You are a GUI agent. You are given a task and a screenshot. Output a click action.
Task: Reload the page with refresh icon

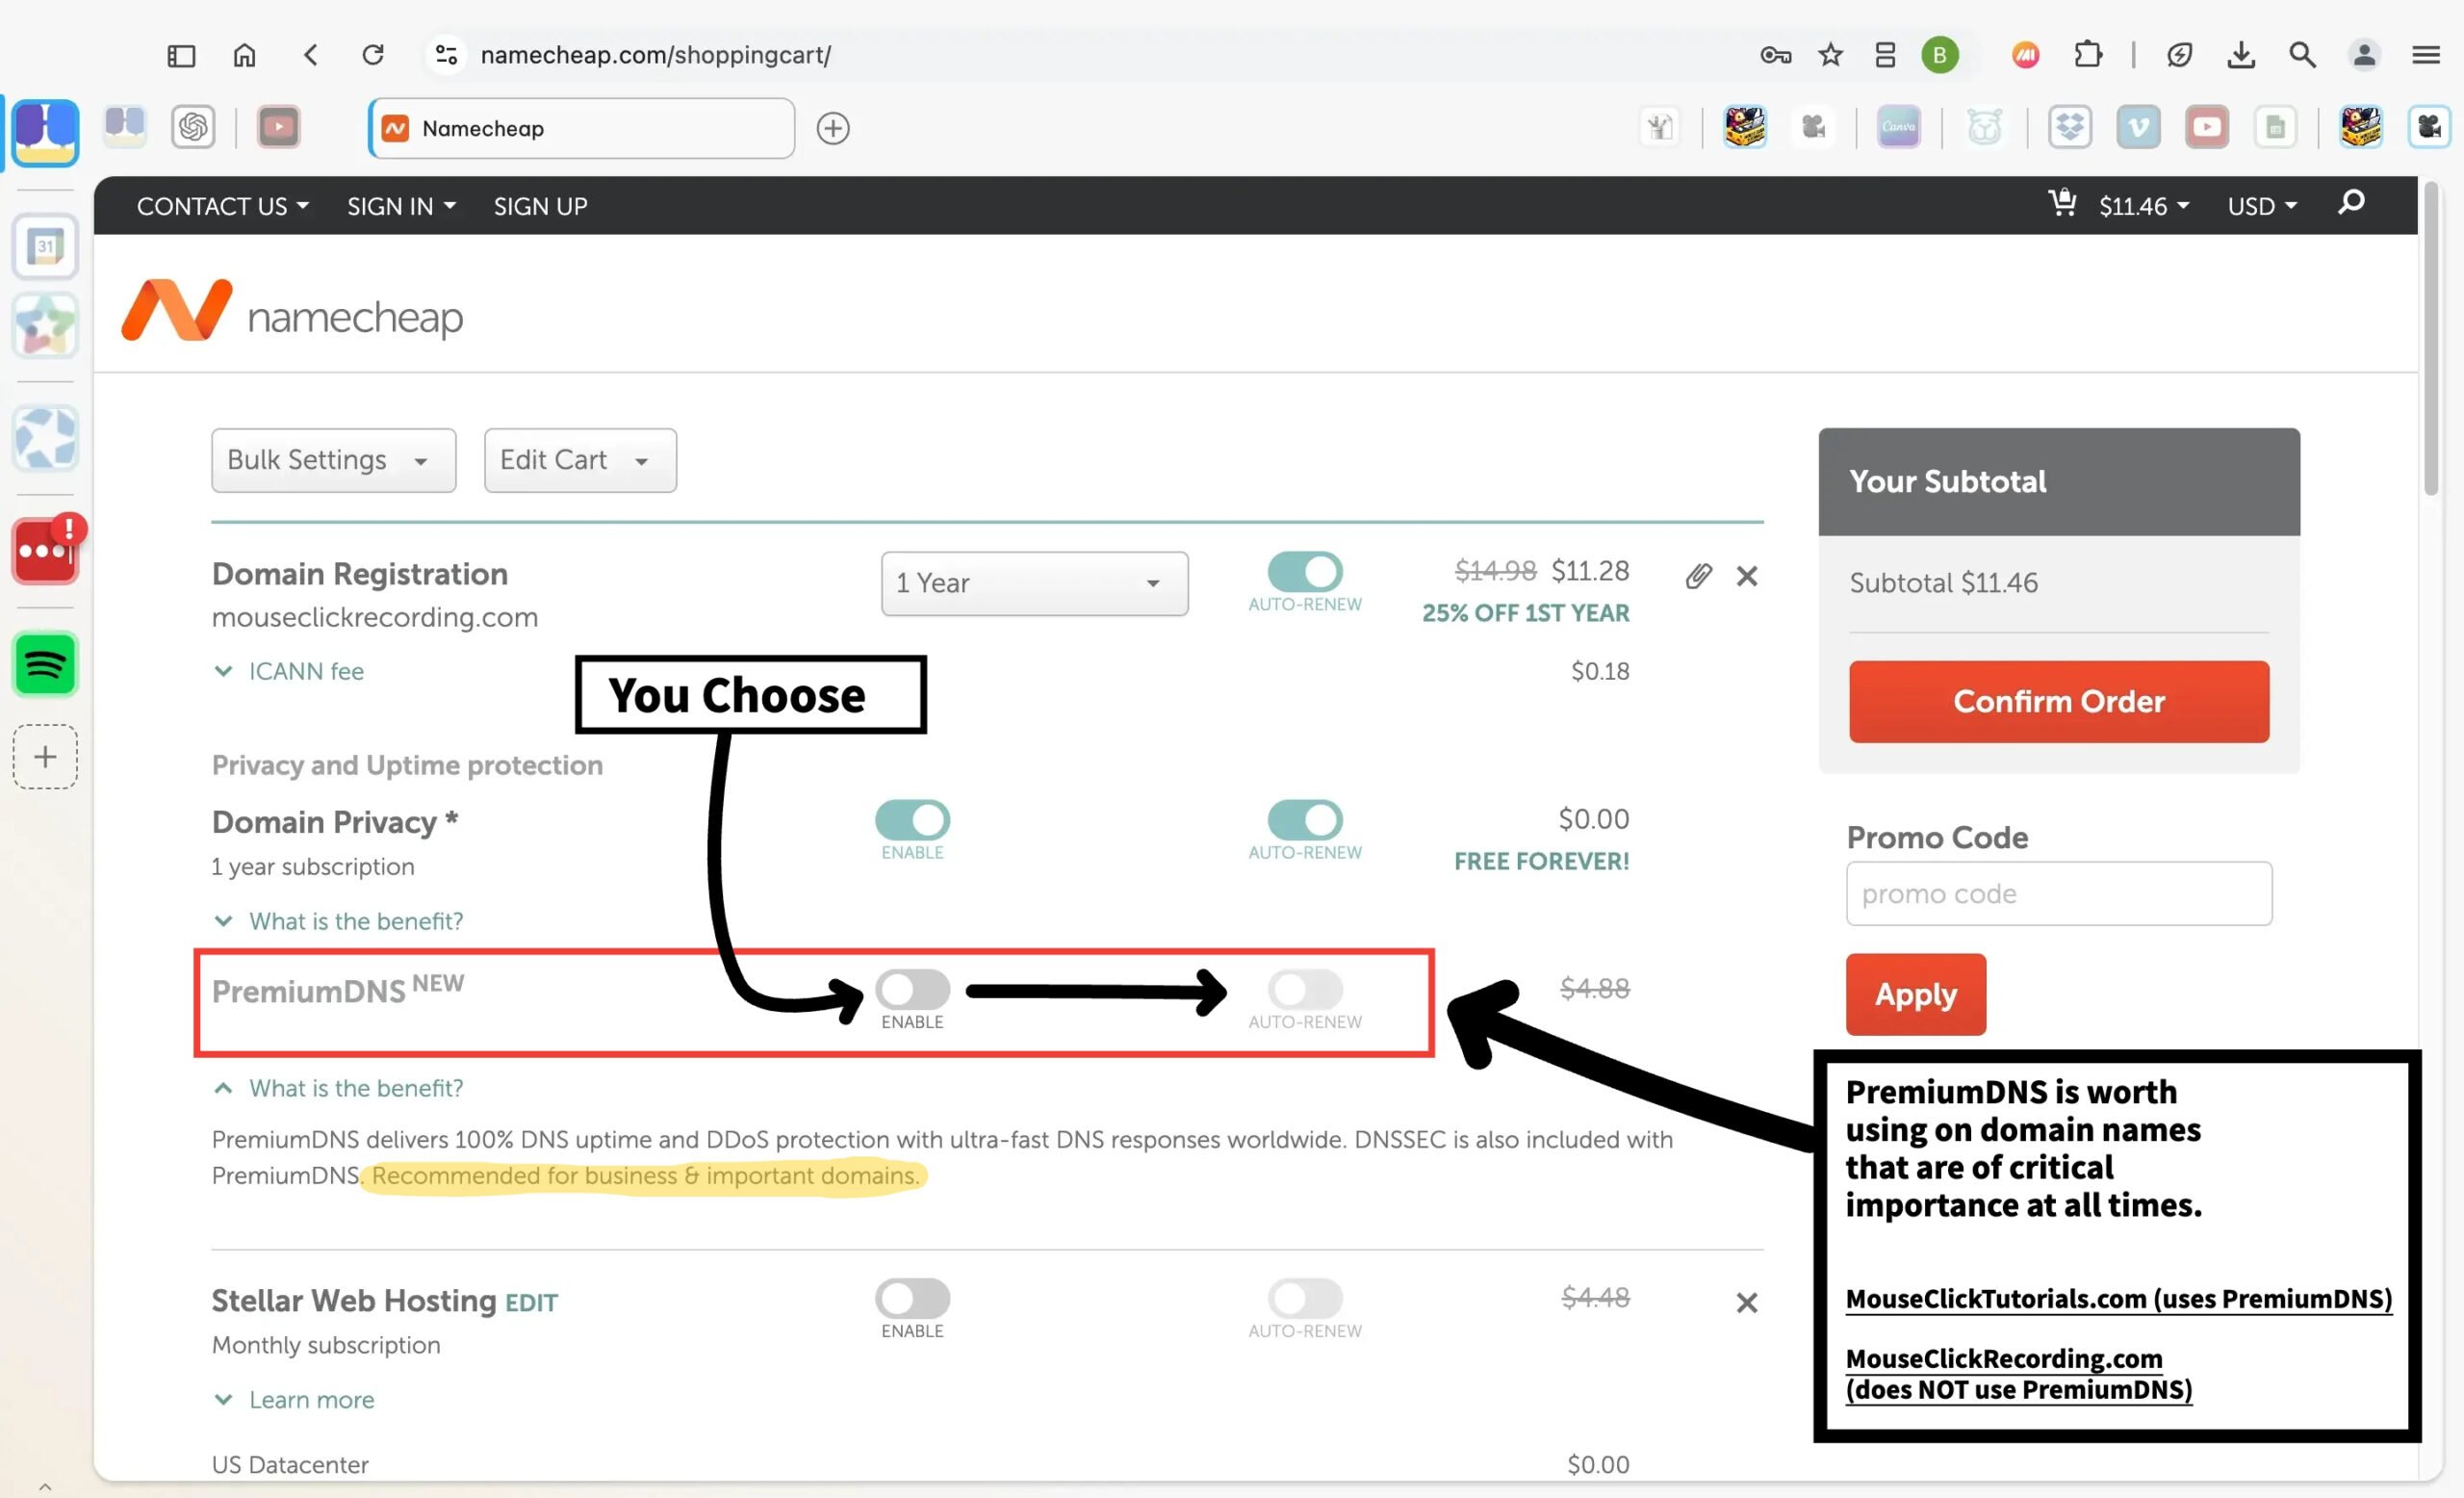[373, 55]
